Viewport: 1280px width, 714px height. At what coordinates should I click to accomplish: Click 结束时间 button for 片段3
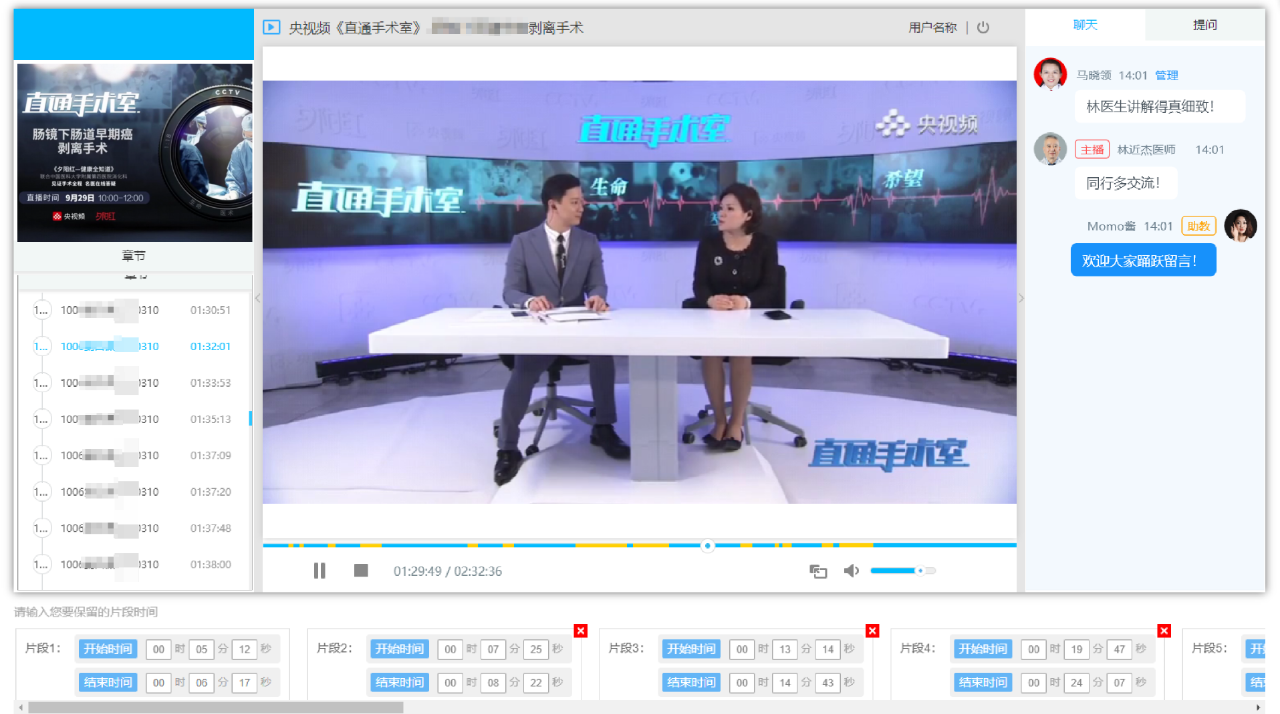[x=692, y=682]
